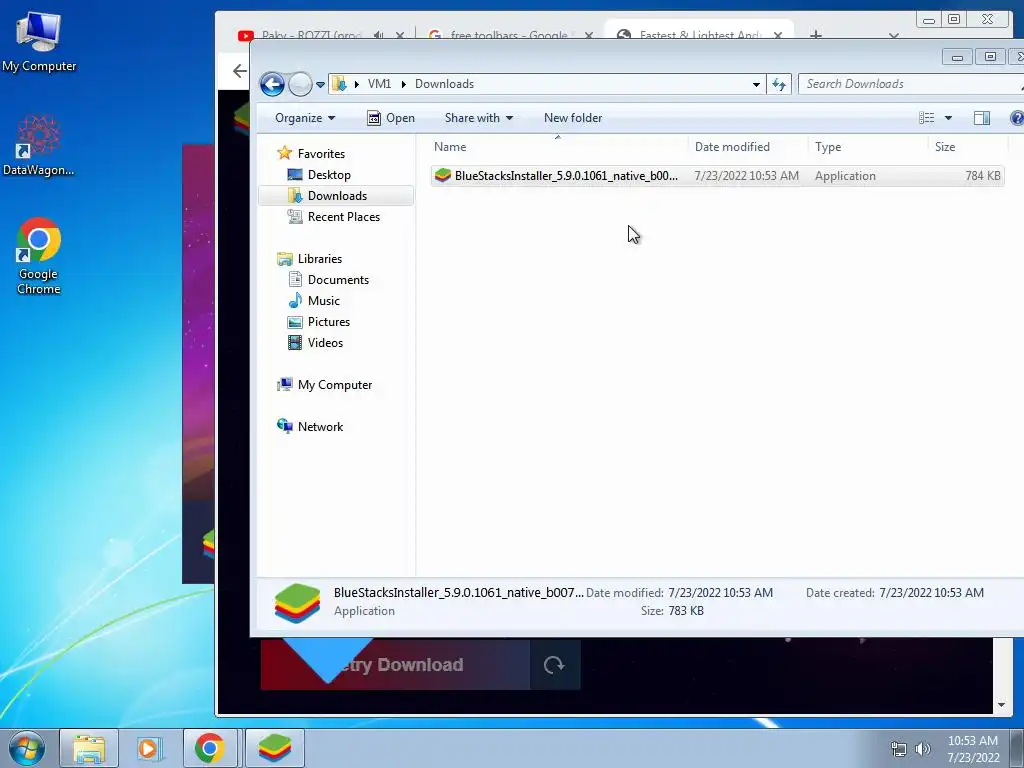Viewport: 1024px width, 768px height.
Task: Open the recent pages dropdown next to forward arrow
Action: tap(320, 84)
